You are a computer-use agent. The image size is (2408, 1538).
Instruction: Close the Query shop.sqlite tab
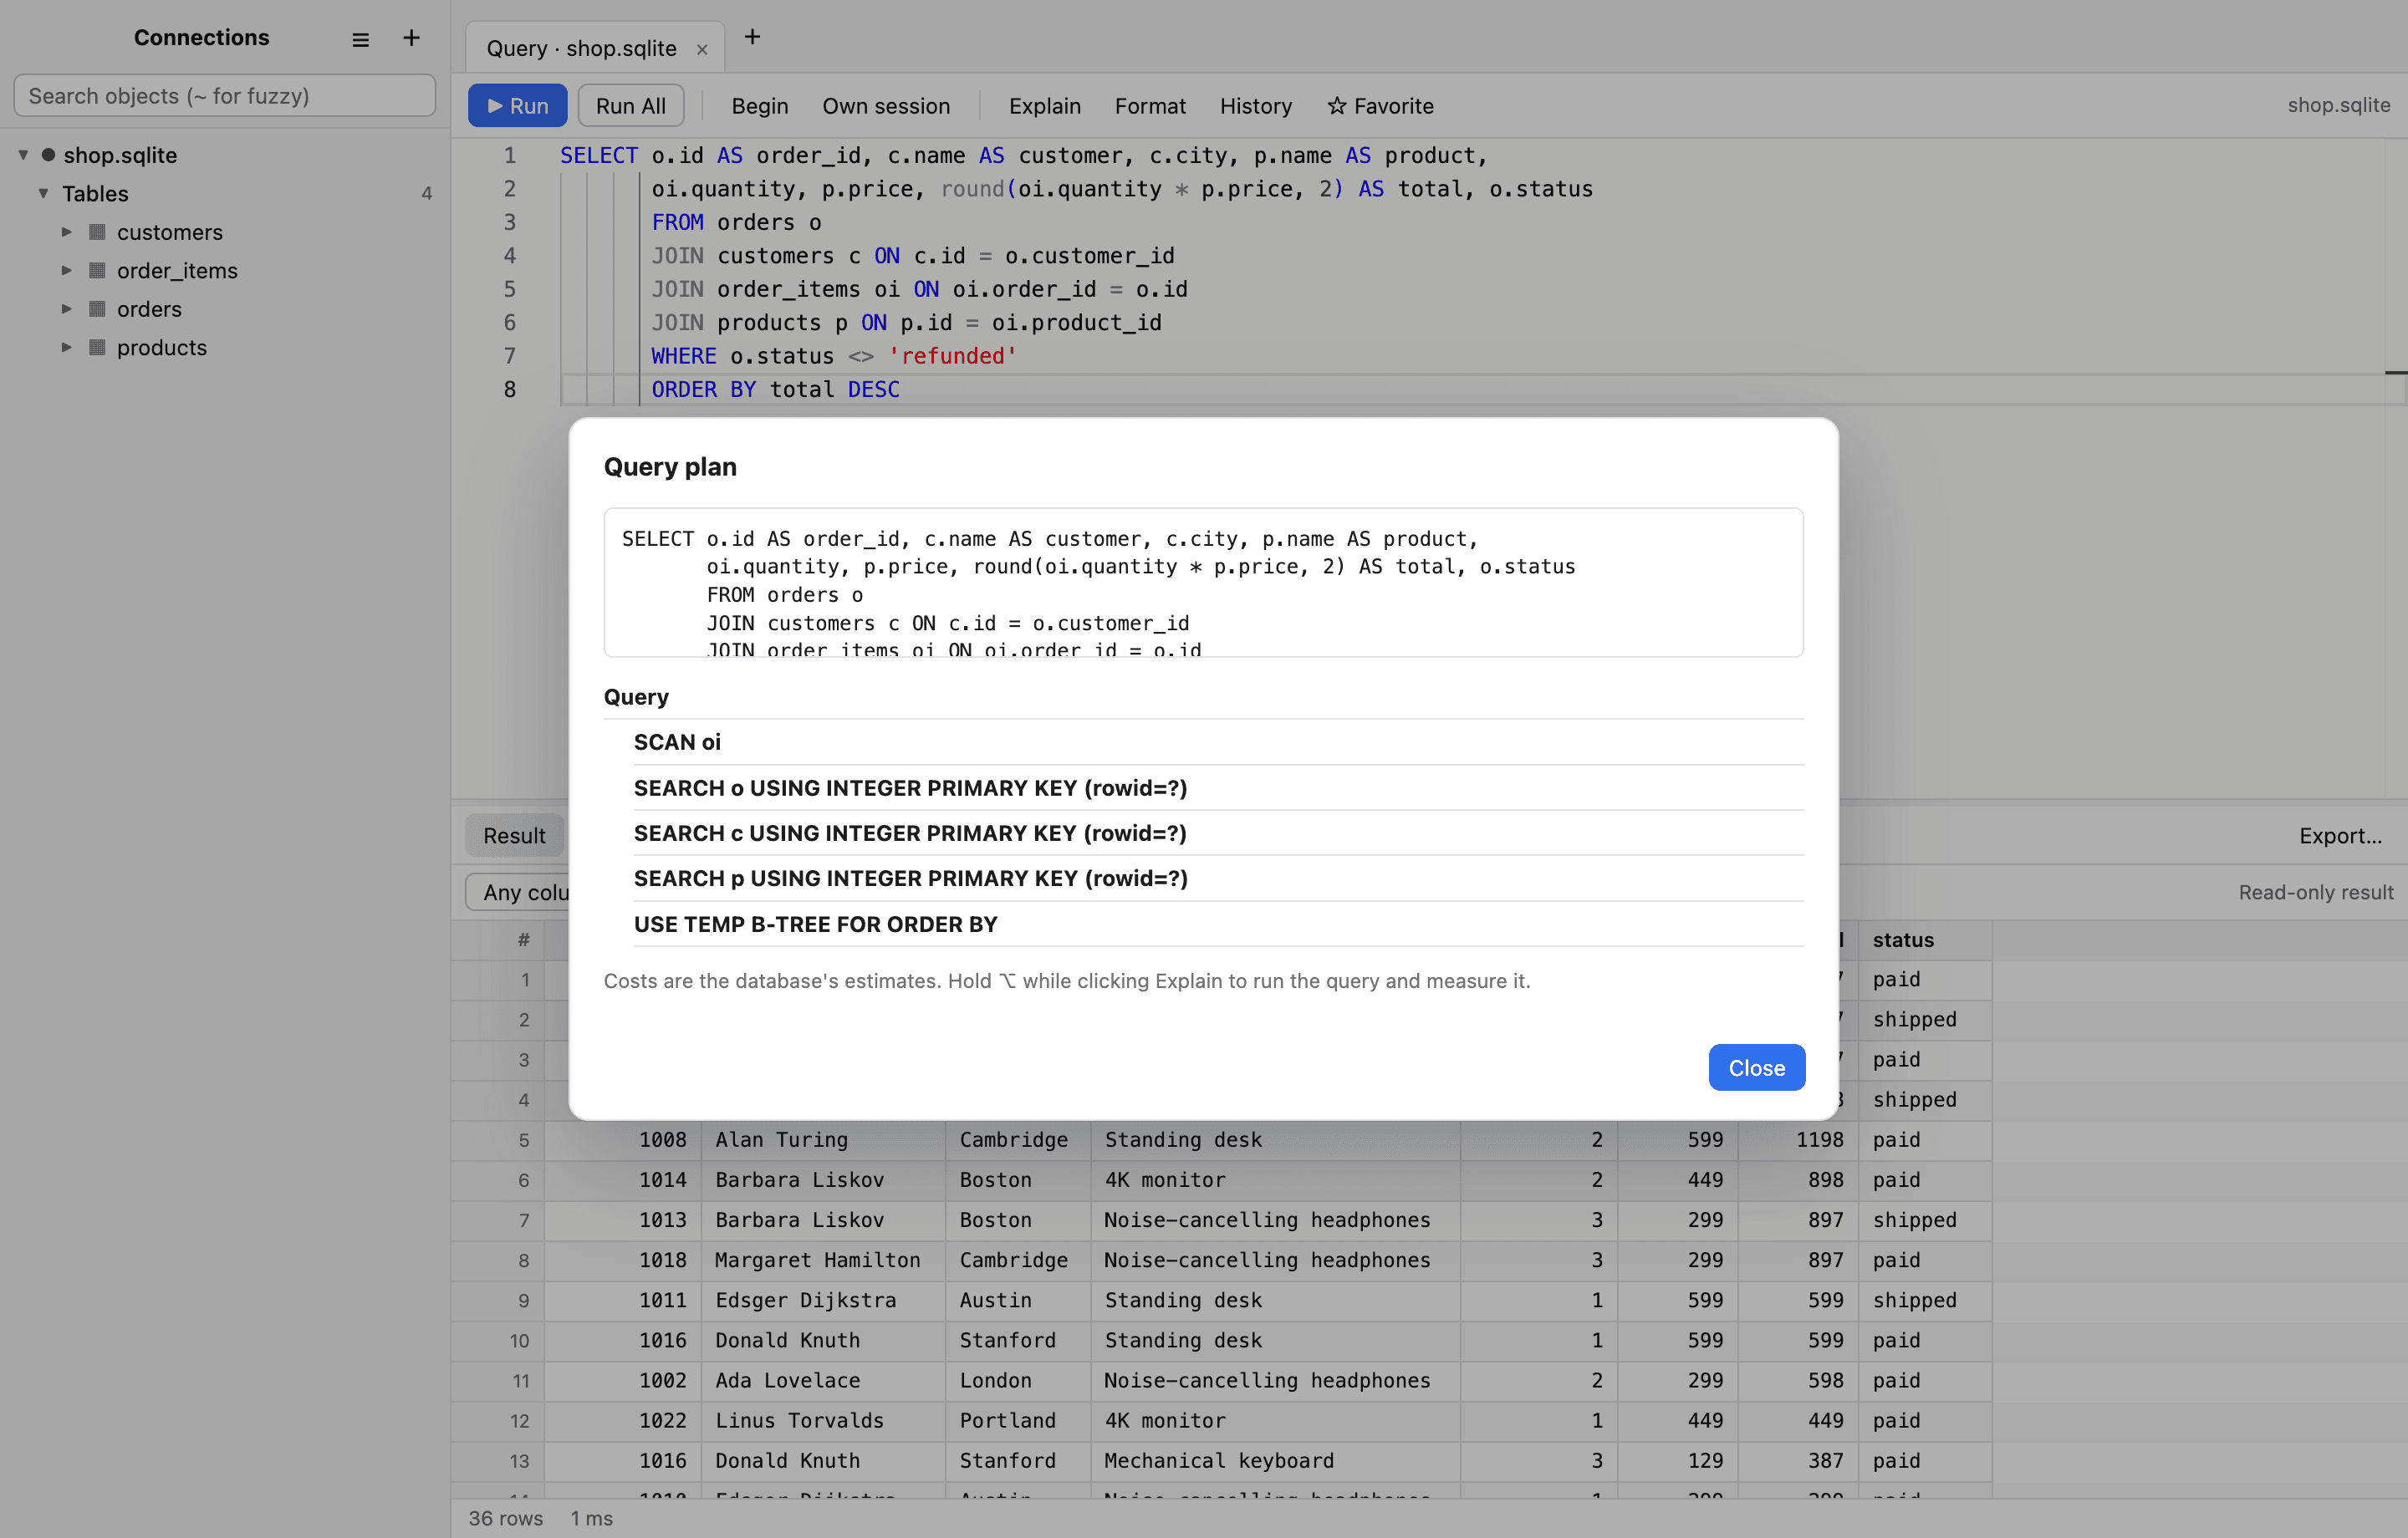(702, 49)
